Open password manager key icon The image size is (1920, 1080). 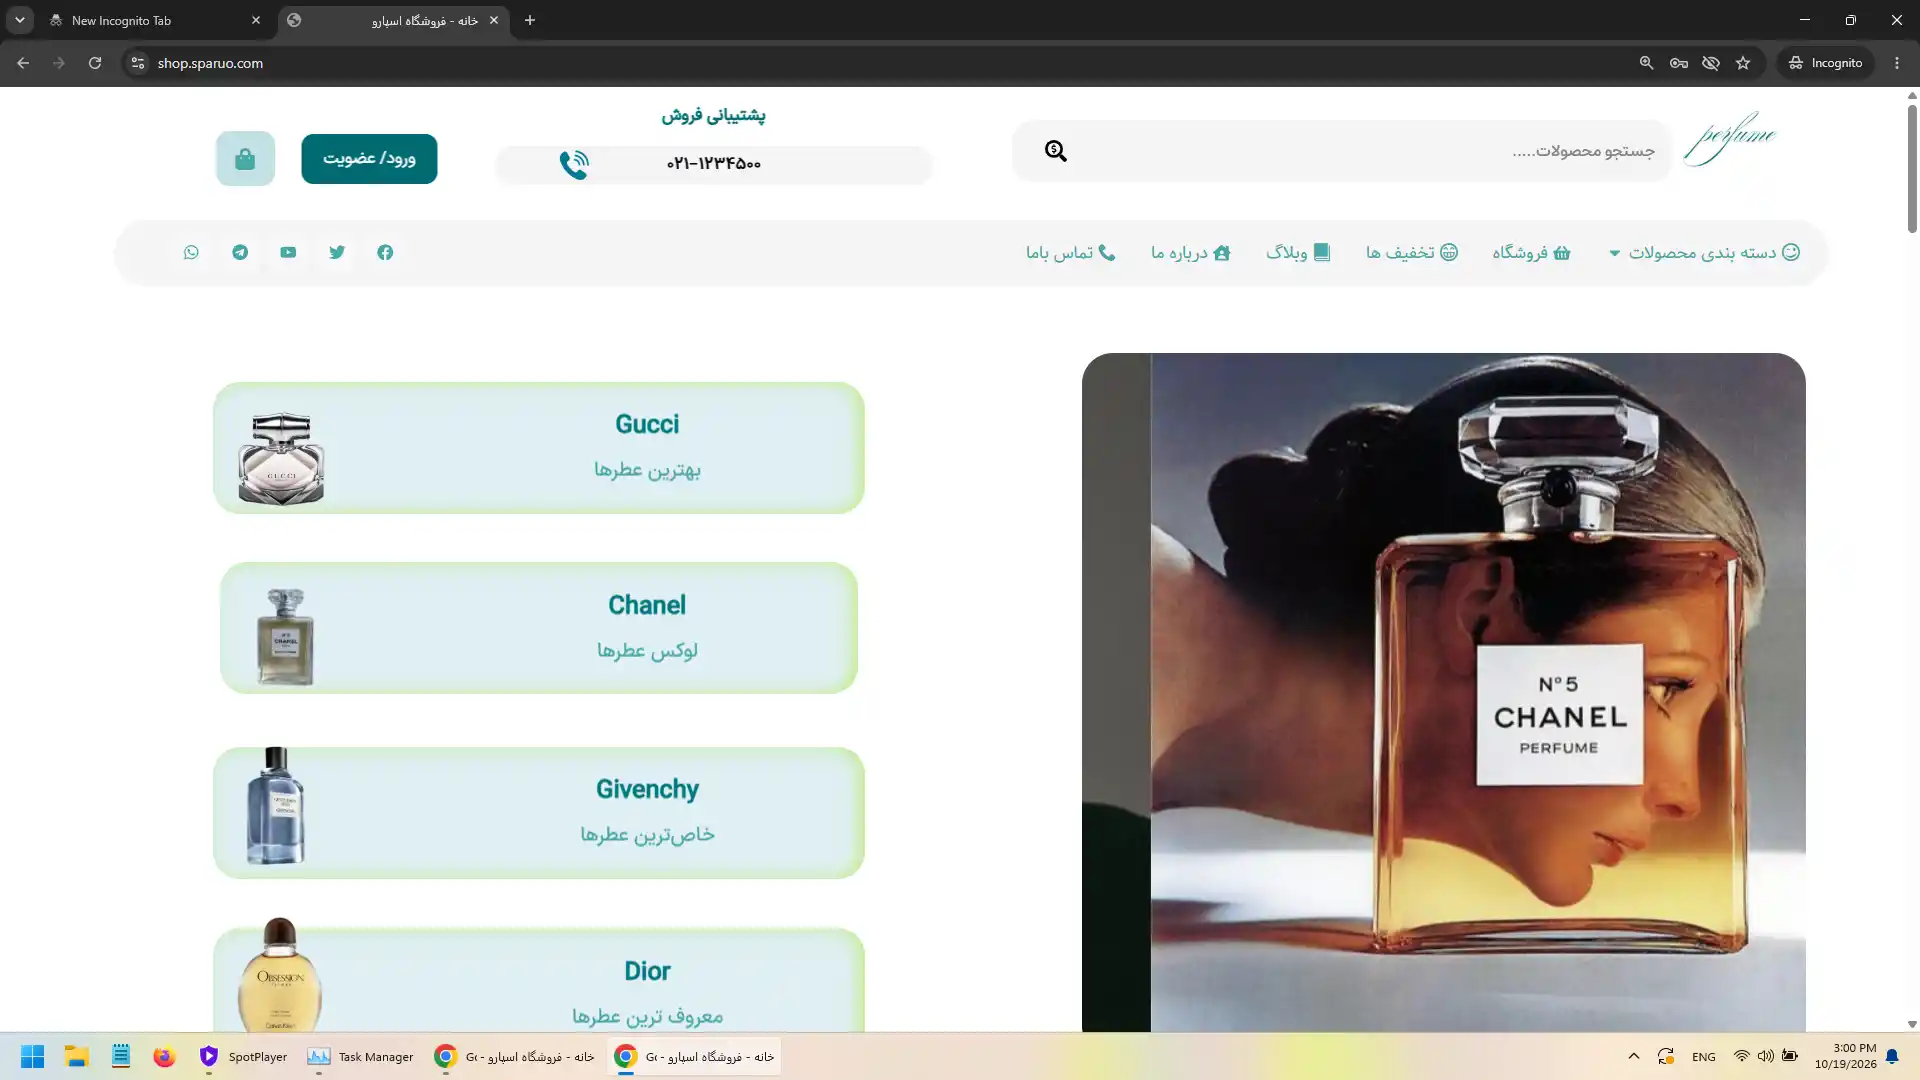click(1679, 63)
